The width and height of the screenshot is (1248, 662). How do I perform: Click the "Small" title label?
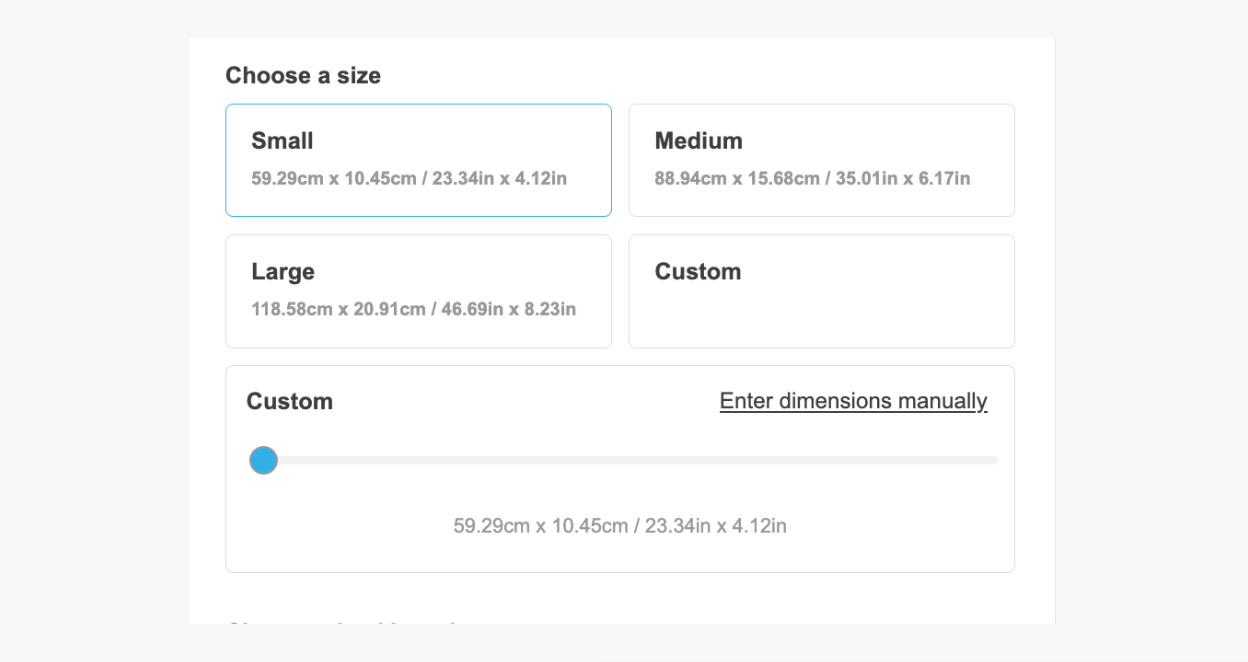pos(282,141)
